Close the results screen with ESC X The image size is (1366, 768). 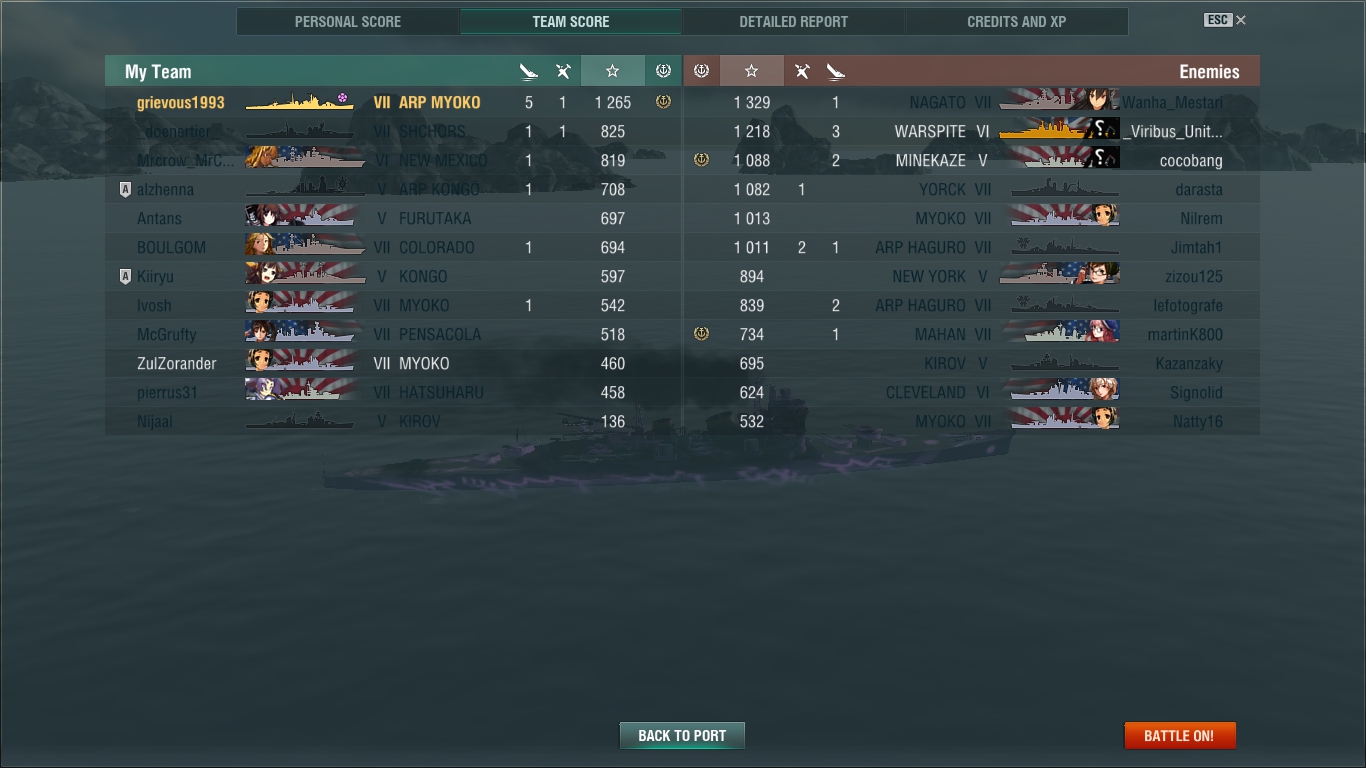[1225, 20]
